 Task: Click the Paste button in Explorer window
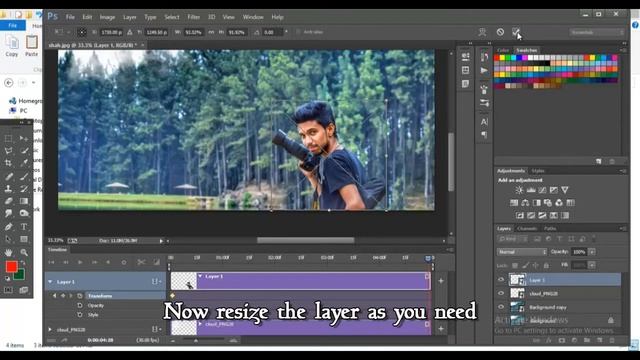(31, 46)
